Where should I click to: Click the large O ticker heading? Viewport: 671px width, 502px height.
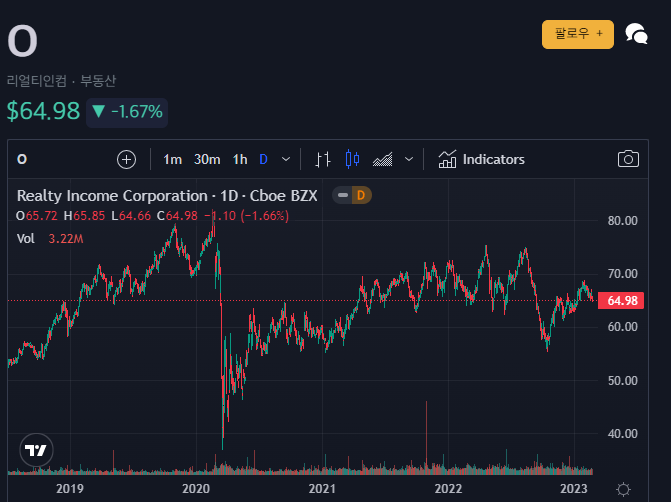(x=23, y=41)
